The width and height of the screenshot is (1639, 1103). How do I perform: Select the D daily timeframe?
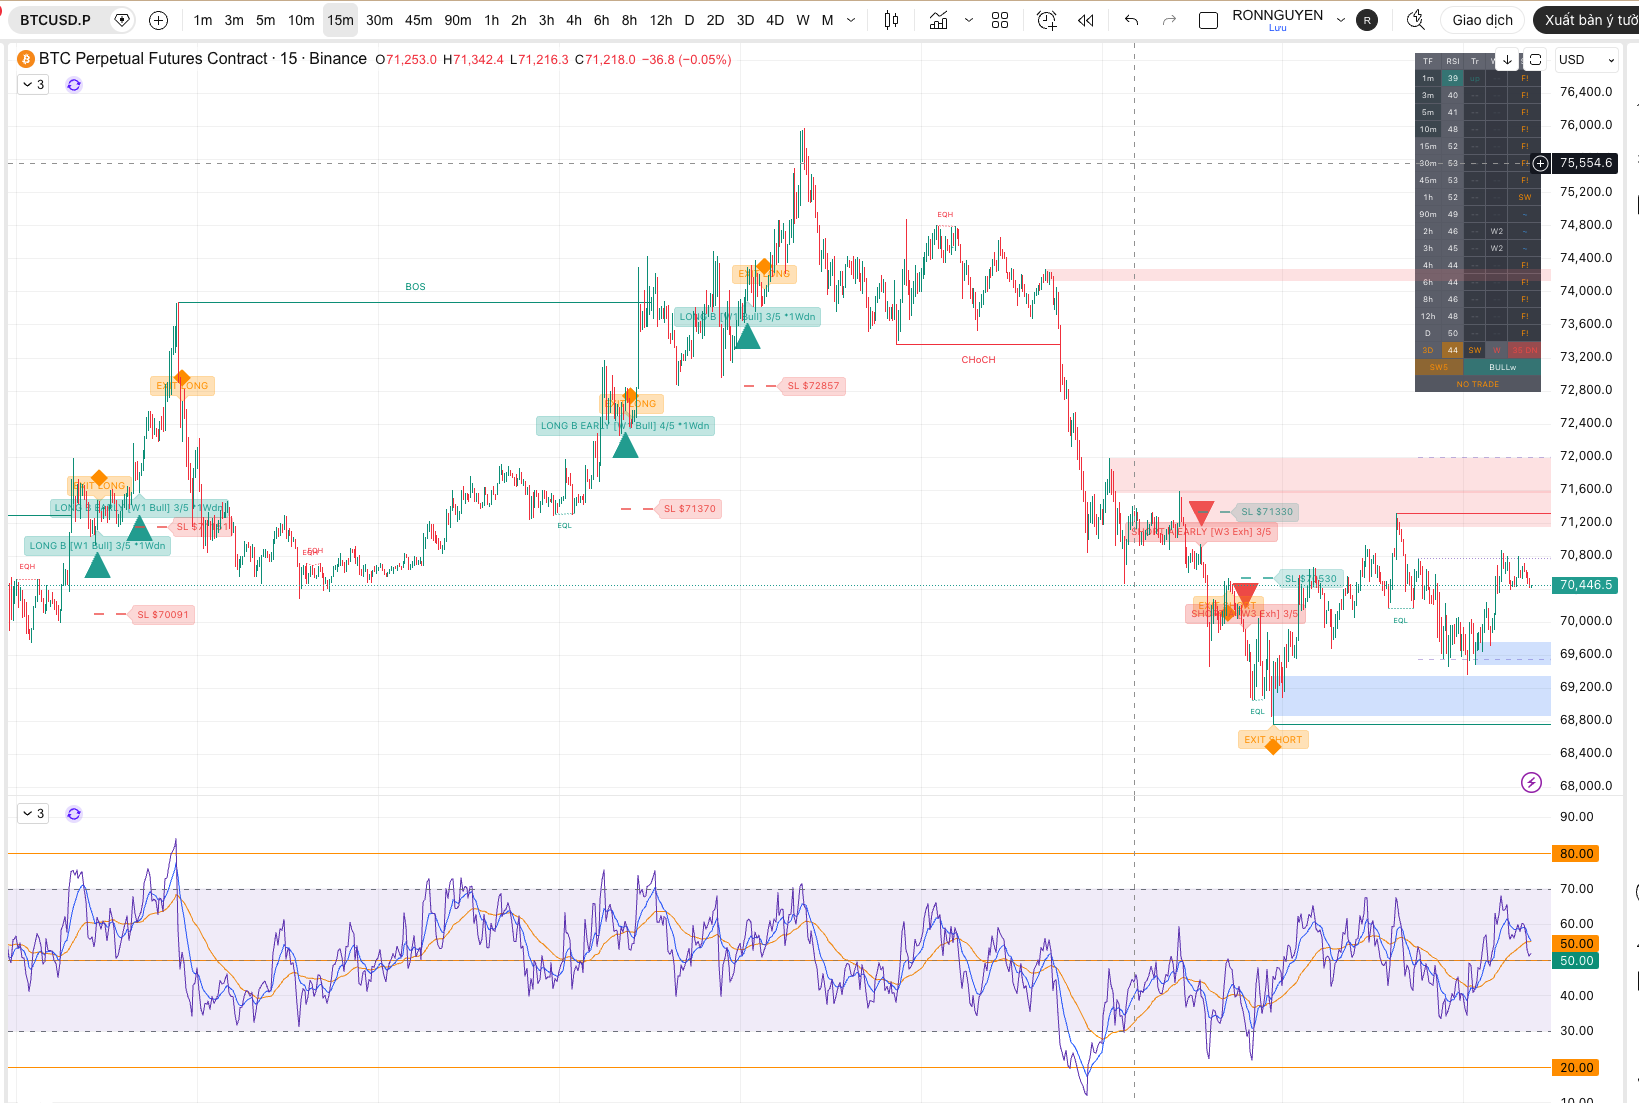click(689, 19)
